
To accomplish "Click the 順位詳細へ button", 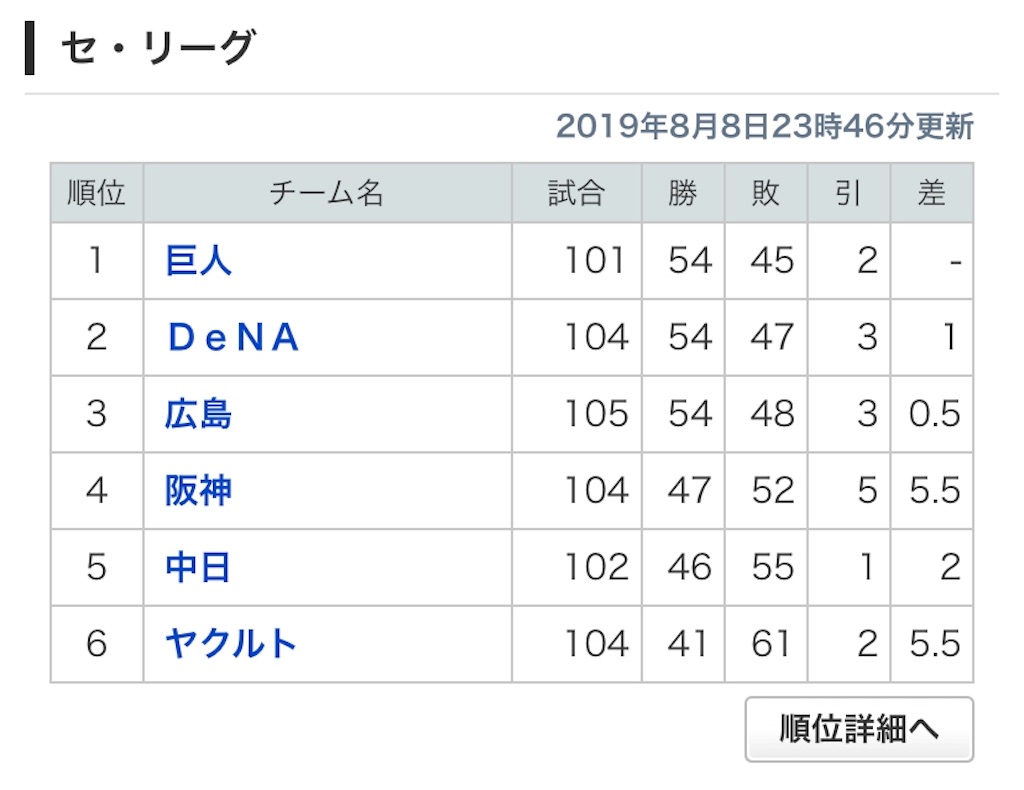I will click(x=859, y=729).
